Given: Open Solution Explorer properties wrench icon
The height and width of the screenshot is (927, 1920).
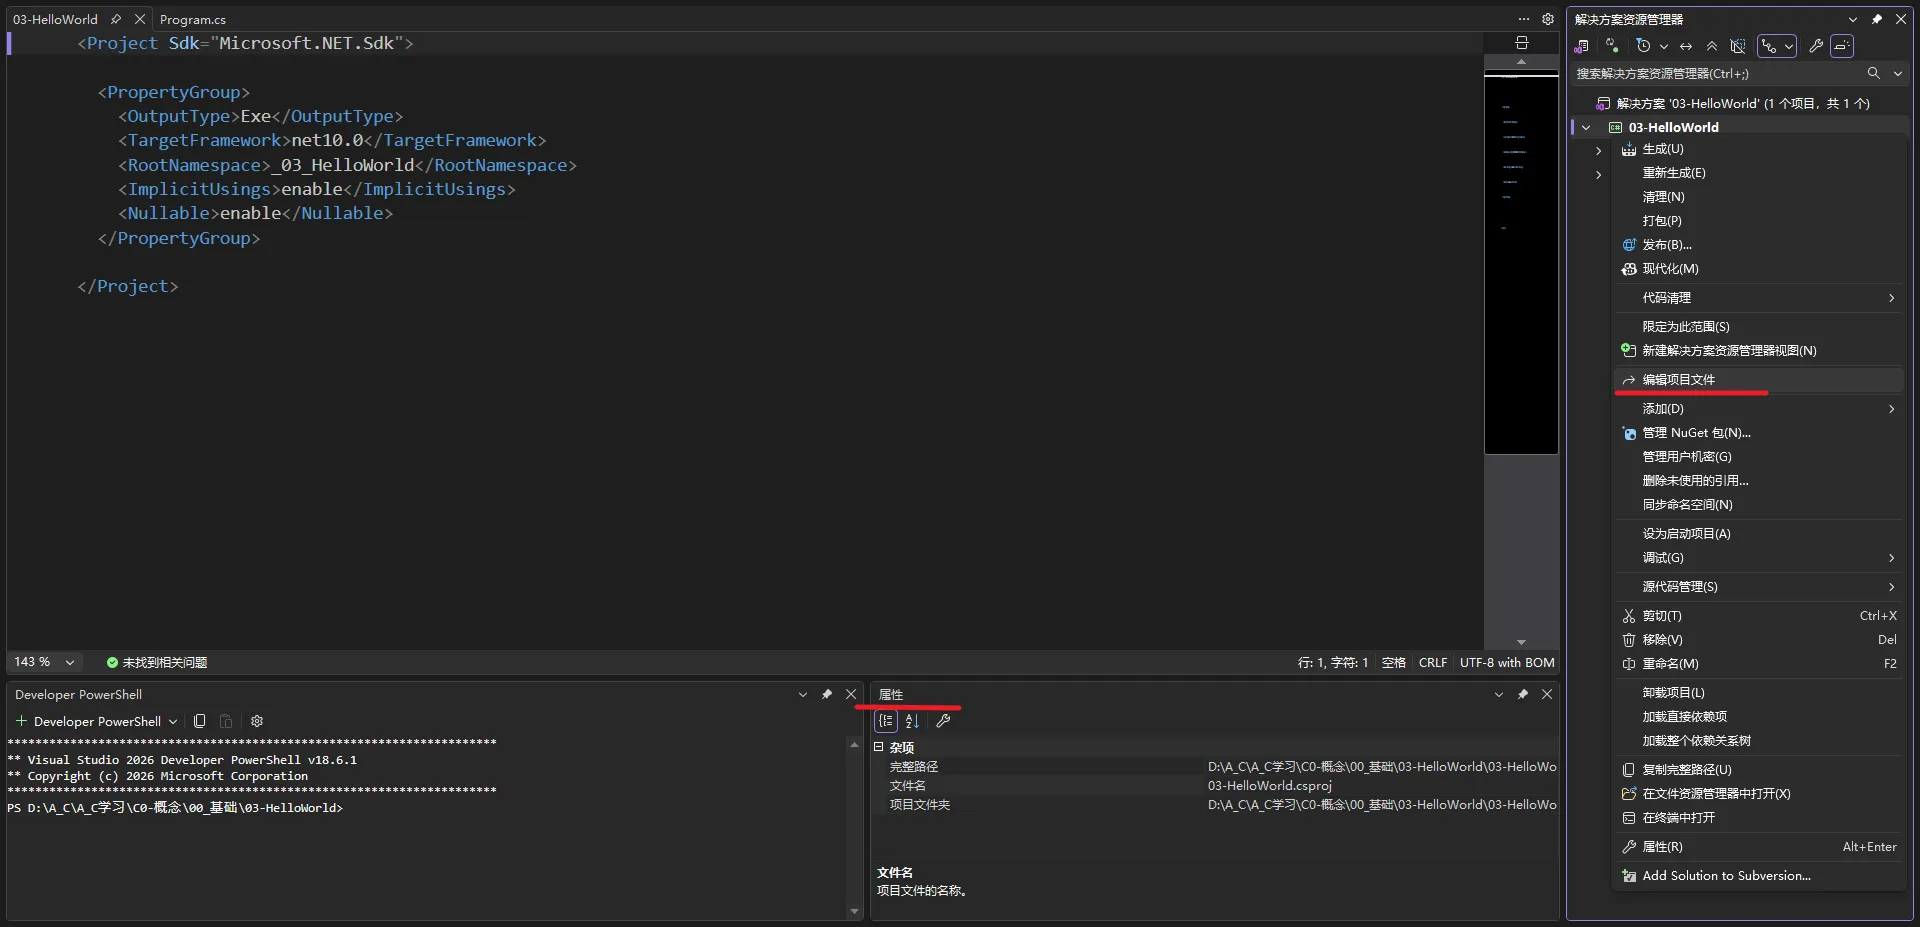Looking at the screenshot, I should coord(1816,46).
